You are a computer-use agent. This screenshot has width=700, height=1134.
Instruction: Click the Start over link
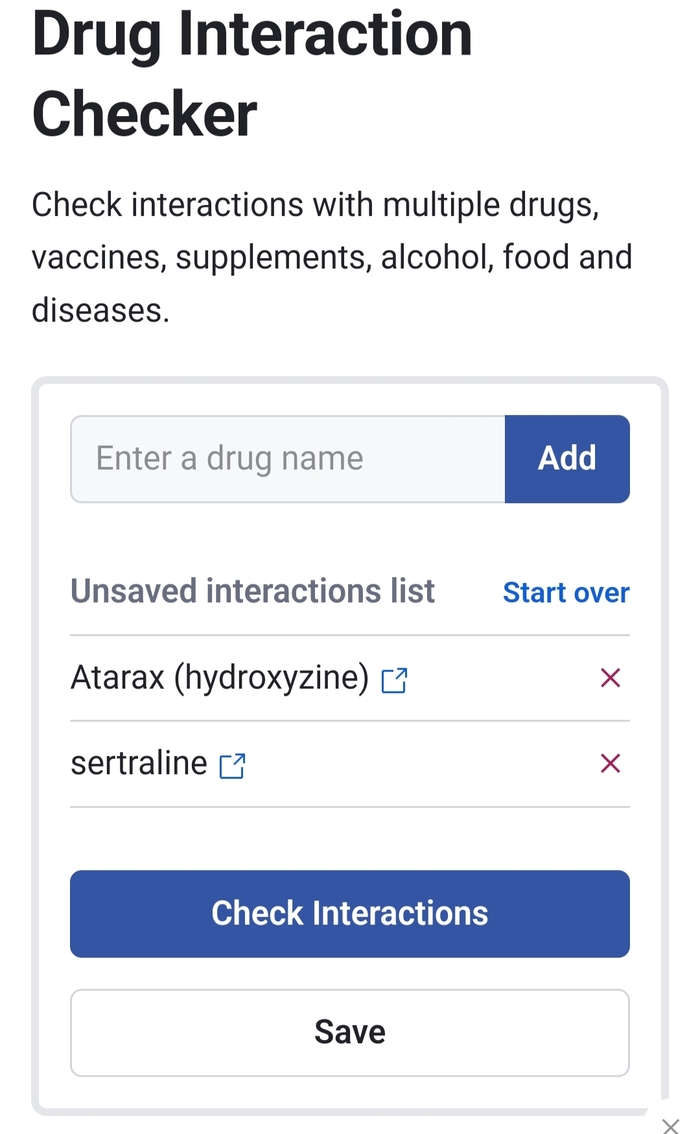[566, 592]
